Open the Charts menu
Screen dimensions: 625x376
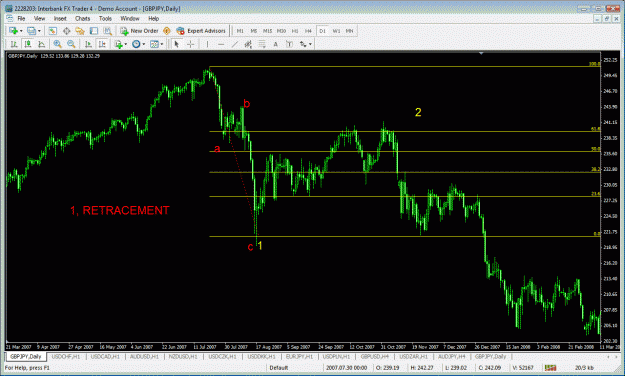[83, 18]
